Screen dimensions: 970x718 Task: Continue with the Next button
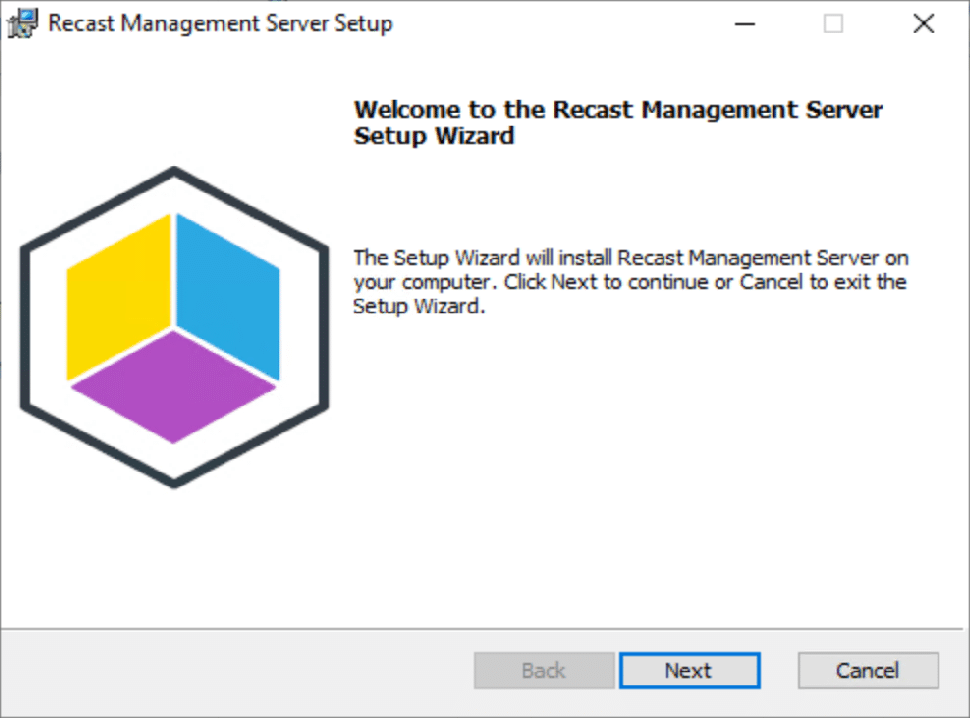(690, 670)
